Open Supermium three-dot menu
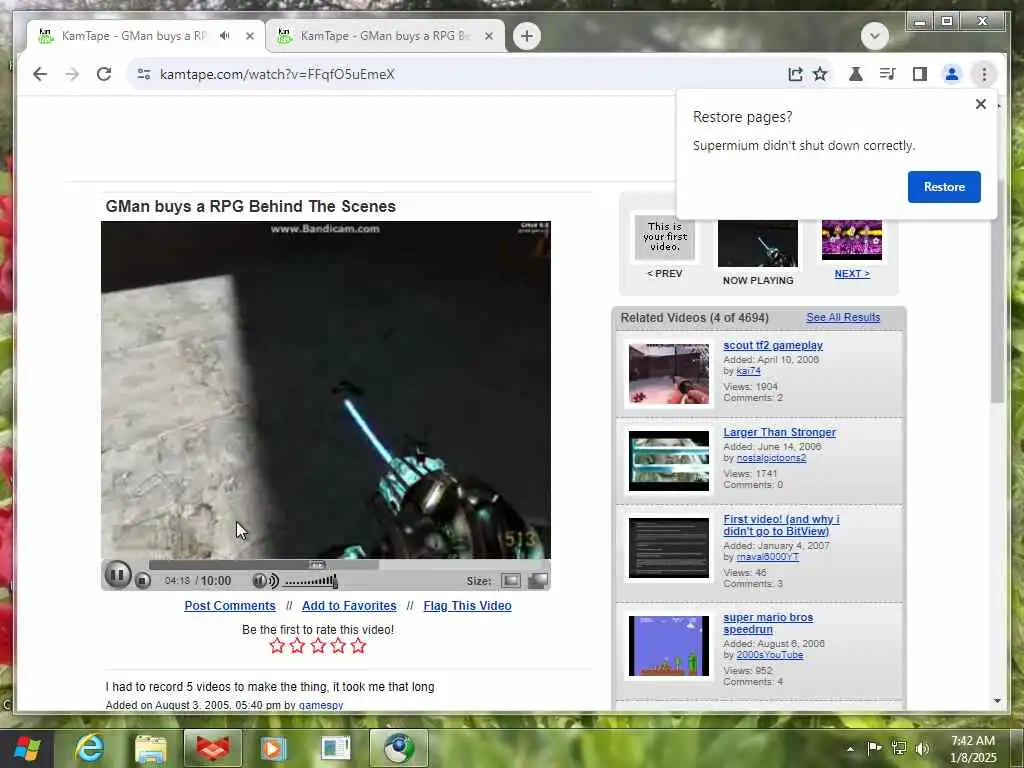Viewport: 1024px width, 768px height. point(984,74)
